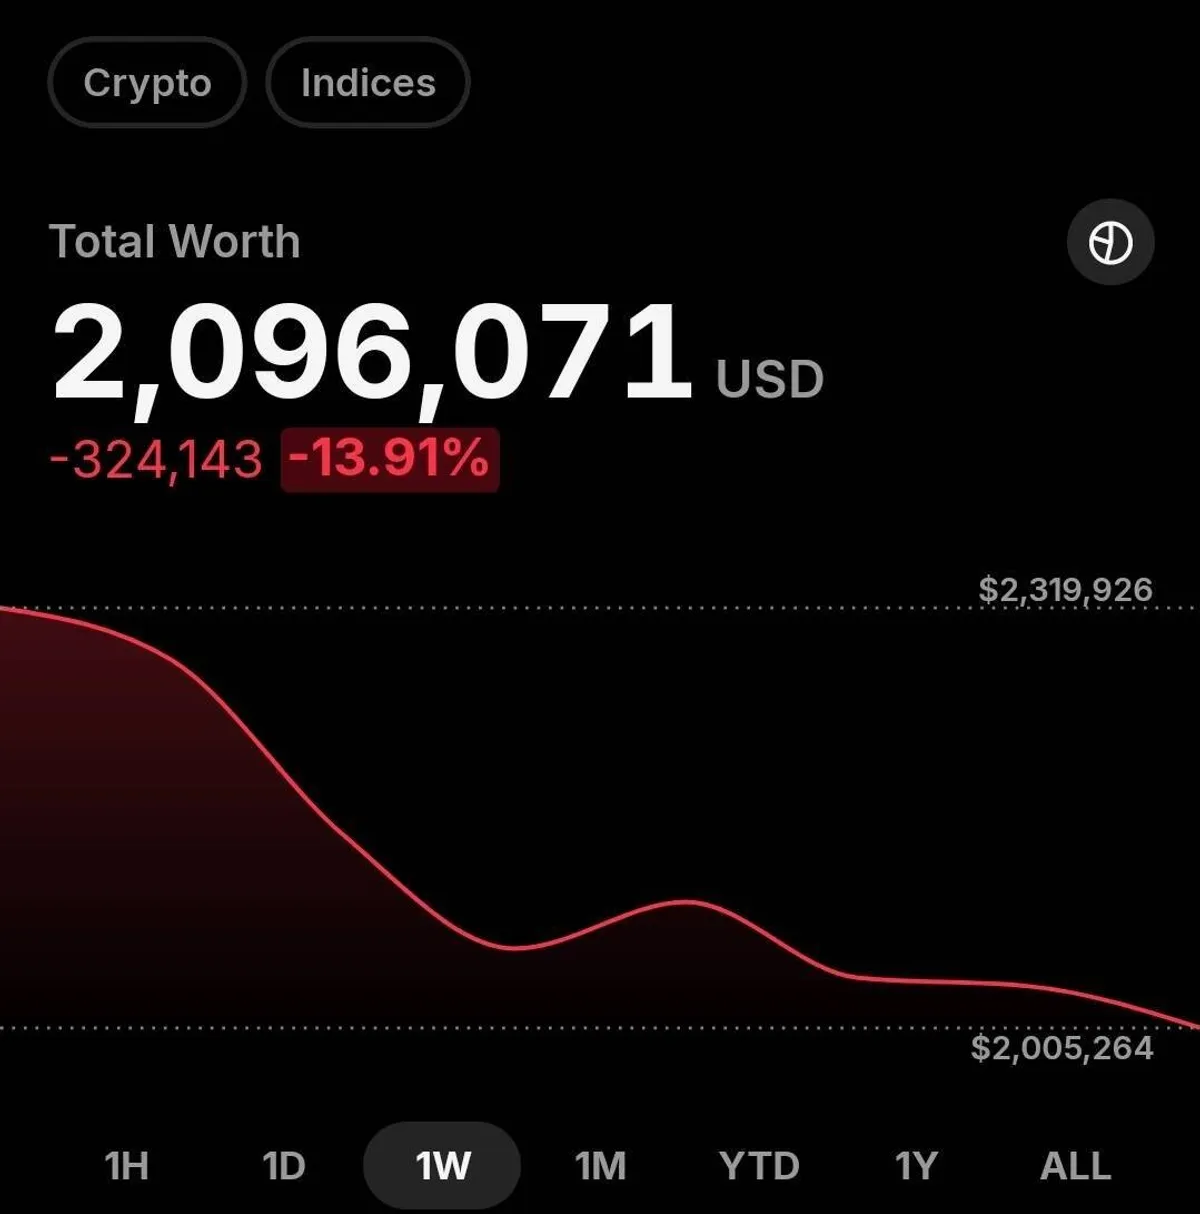This screenshot has width=1200, height=1214.
Task: Change chart range to 1M
Action: [600, 1166]
